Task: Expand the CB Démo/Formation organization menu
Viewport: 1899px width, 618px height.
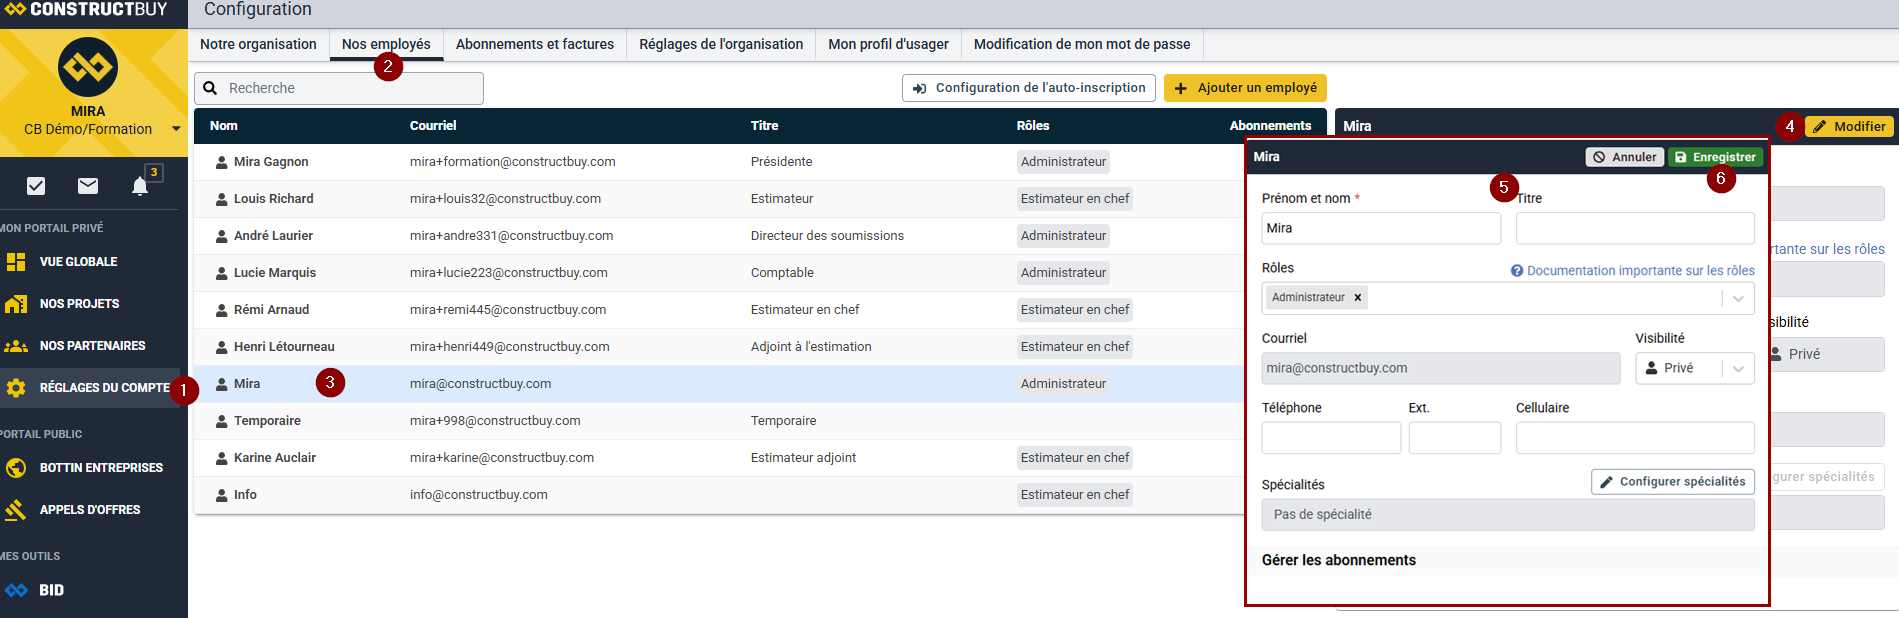Action: [x=176, y=129]
